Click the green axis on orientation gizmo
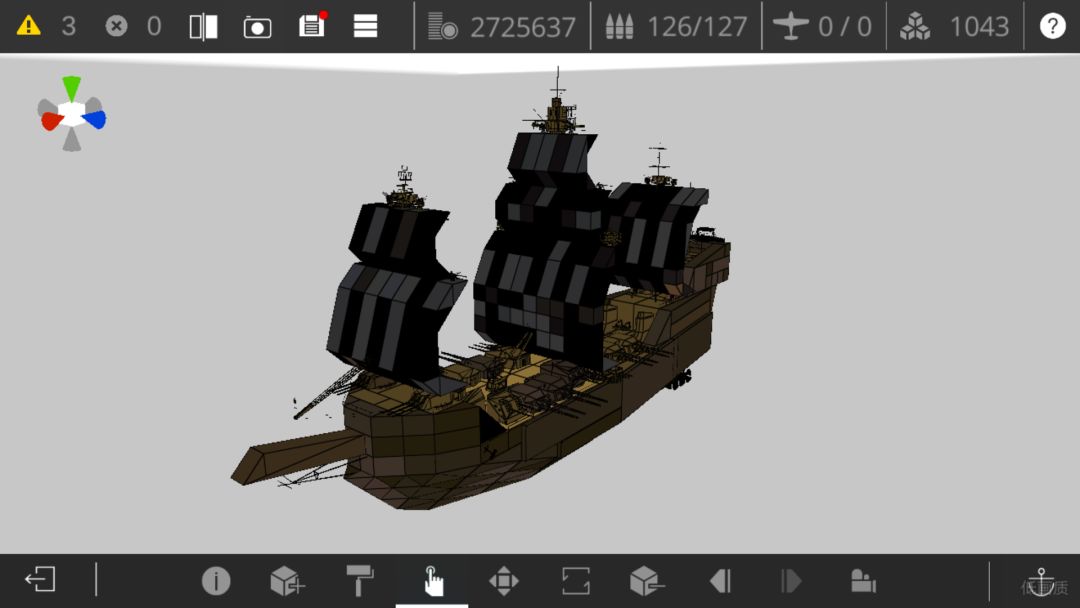1080x608 pixels. [71, 88]
